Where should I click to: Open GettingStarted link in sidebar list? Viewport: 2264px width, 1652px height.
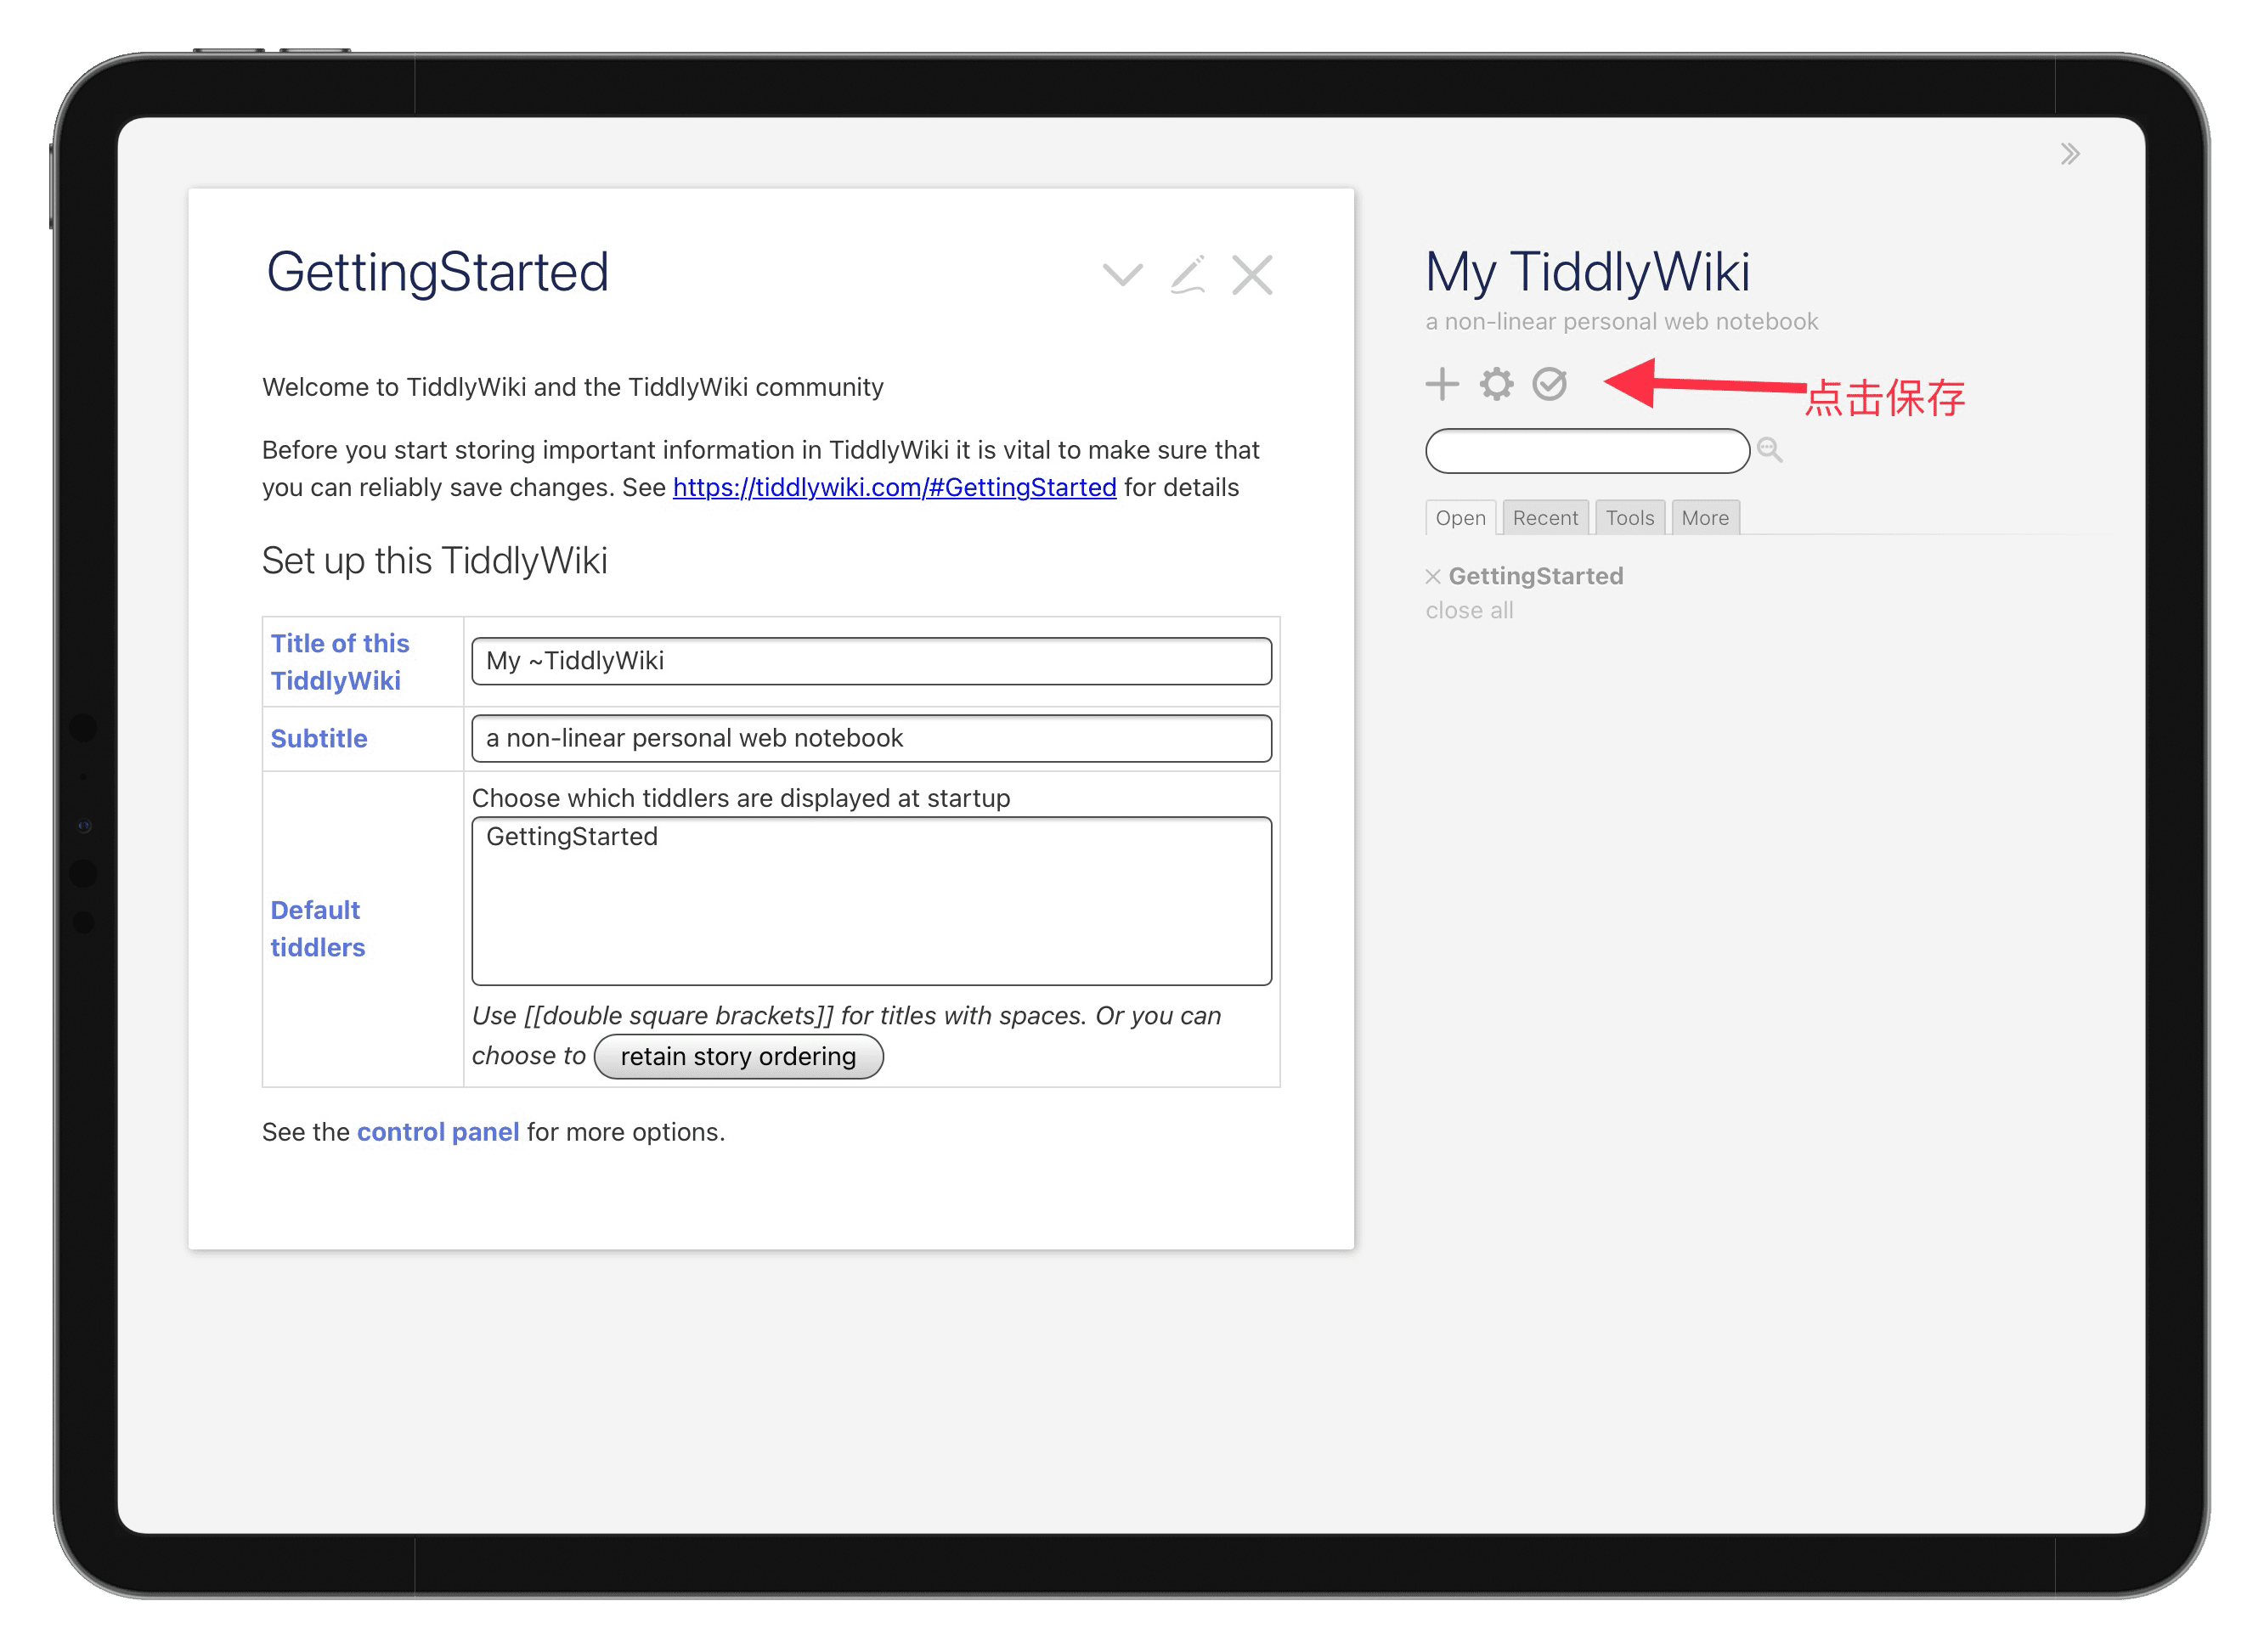pyautogui.click(x=1535, y=576)
